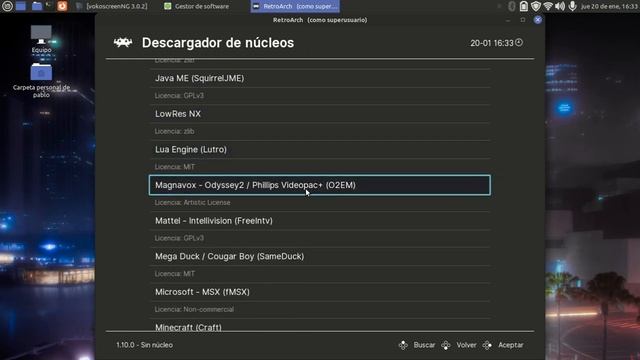This screenshot has height=360, width=640.
Task: Switch to vokoscreenNG 3.0.2 taskbar item
Action: [112, 6]
